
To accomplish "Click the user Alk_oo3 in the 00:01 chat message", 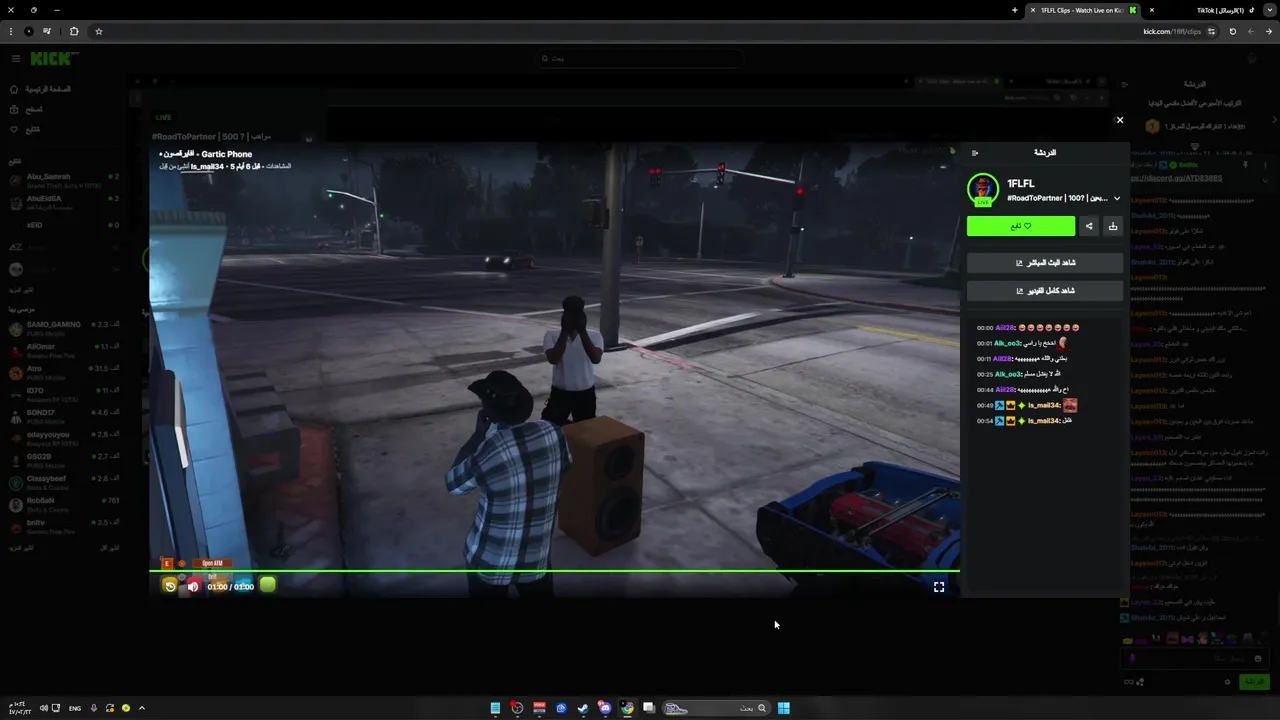I will [x=1007, y=343].
